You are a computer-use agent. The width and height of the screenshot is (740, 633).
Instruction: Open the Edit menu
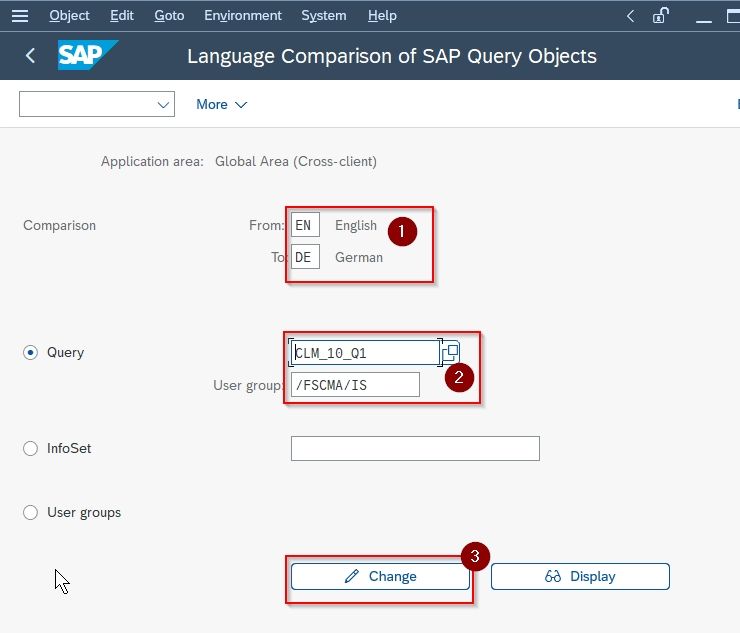(122, 16)
